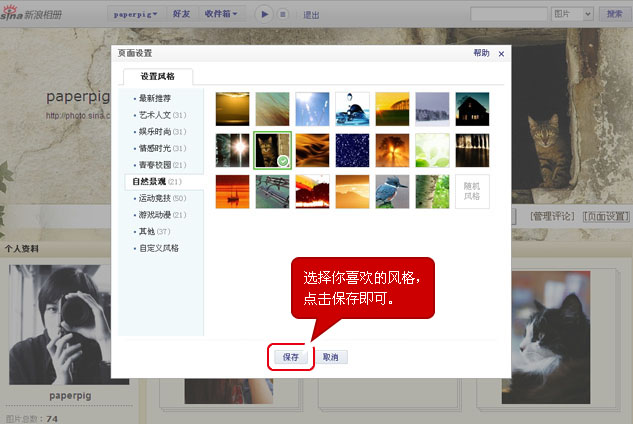Choose the red sunset sailboat theme

click(x=232, y=191)
